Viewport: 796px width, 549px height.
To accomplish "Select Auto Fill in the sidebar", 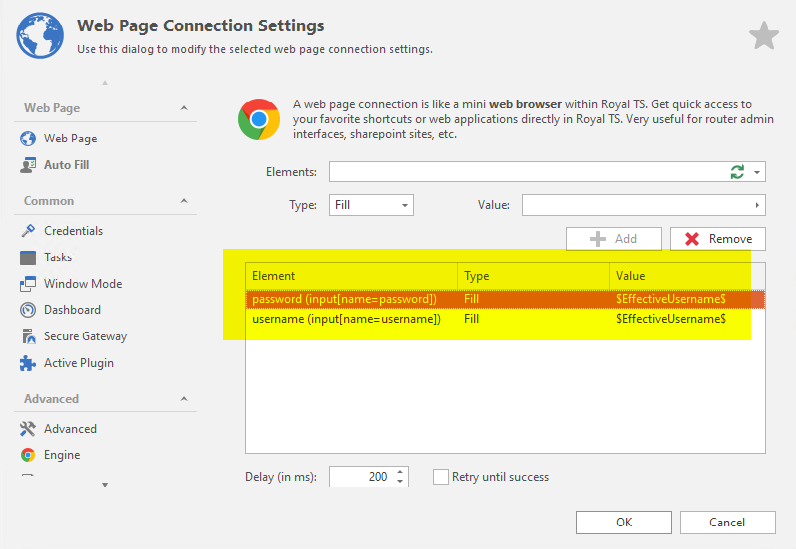I will click(66, 165).
